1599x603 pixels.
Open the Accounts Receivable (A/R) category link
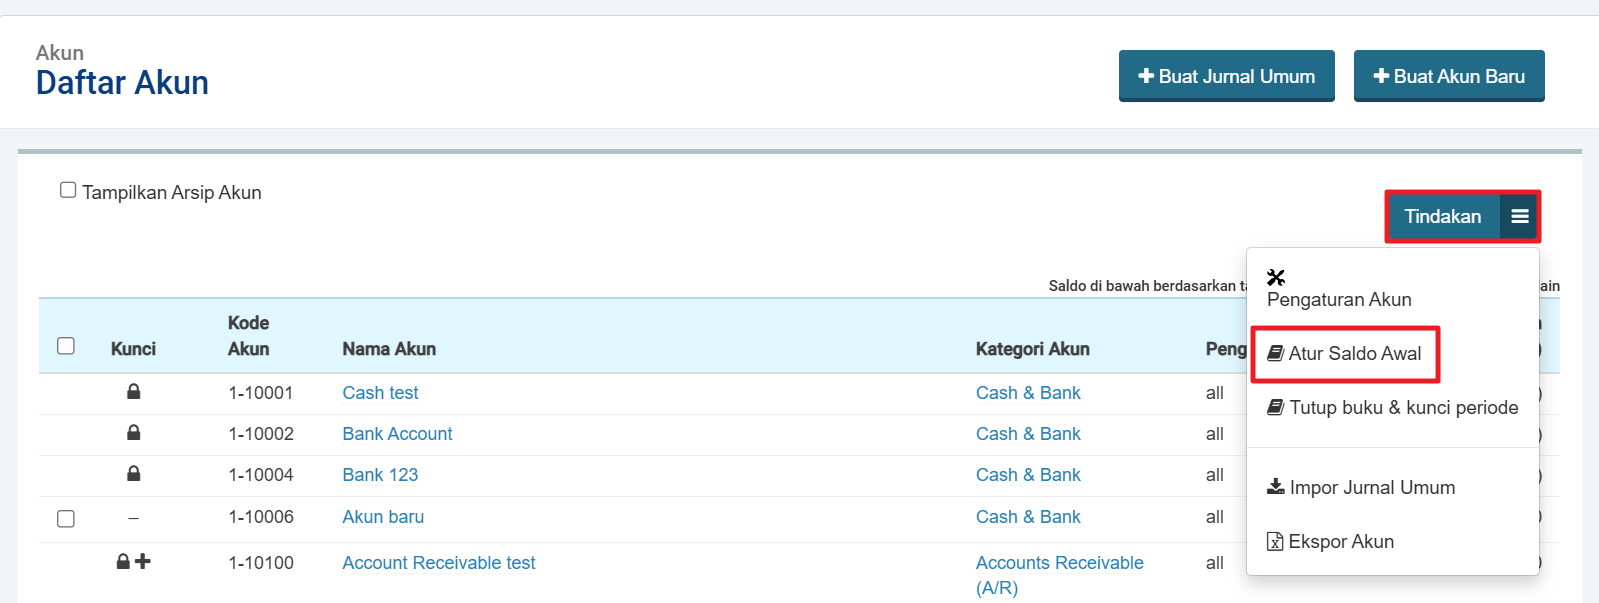pos(1059,564)
